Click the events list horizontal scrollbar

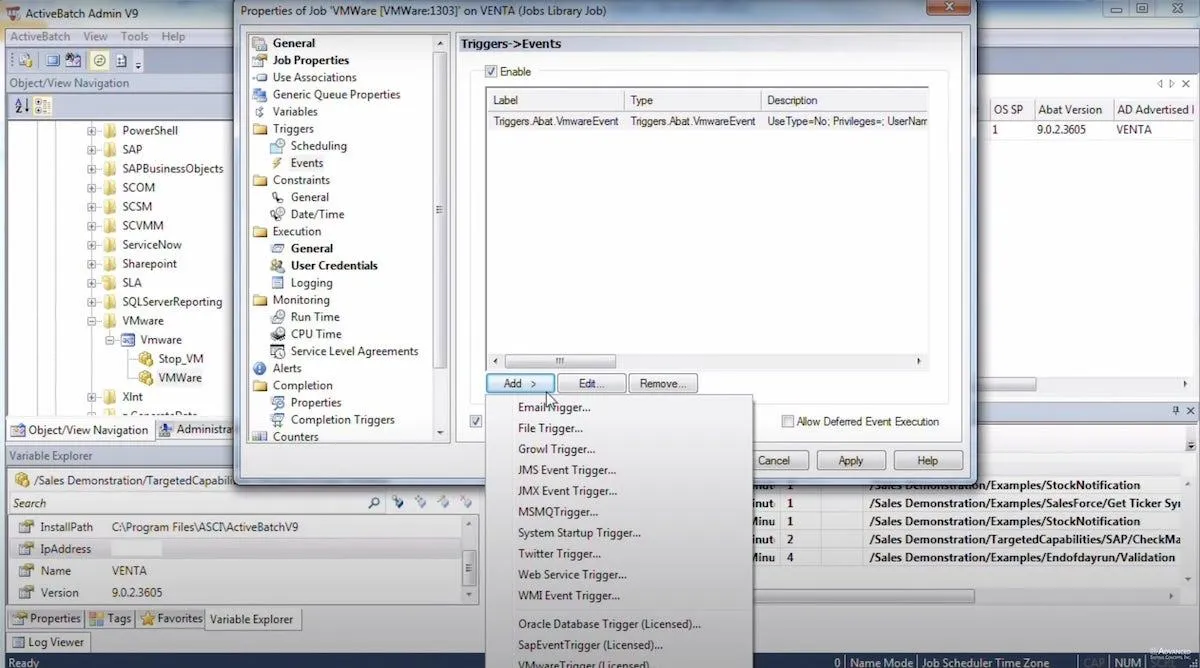707,361
